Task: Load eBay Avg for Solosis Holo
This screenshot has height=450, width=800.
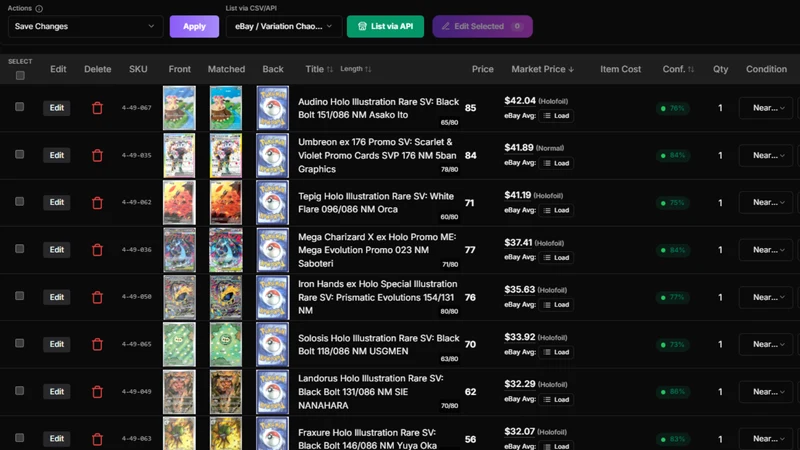Action: pos(556,352)
